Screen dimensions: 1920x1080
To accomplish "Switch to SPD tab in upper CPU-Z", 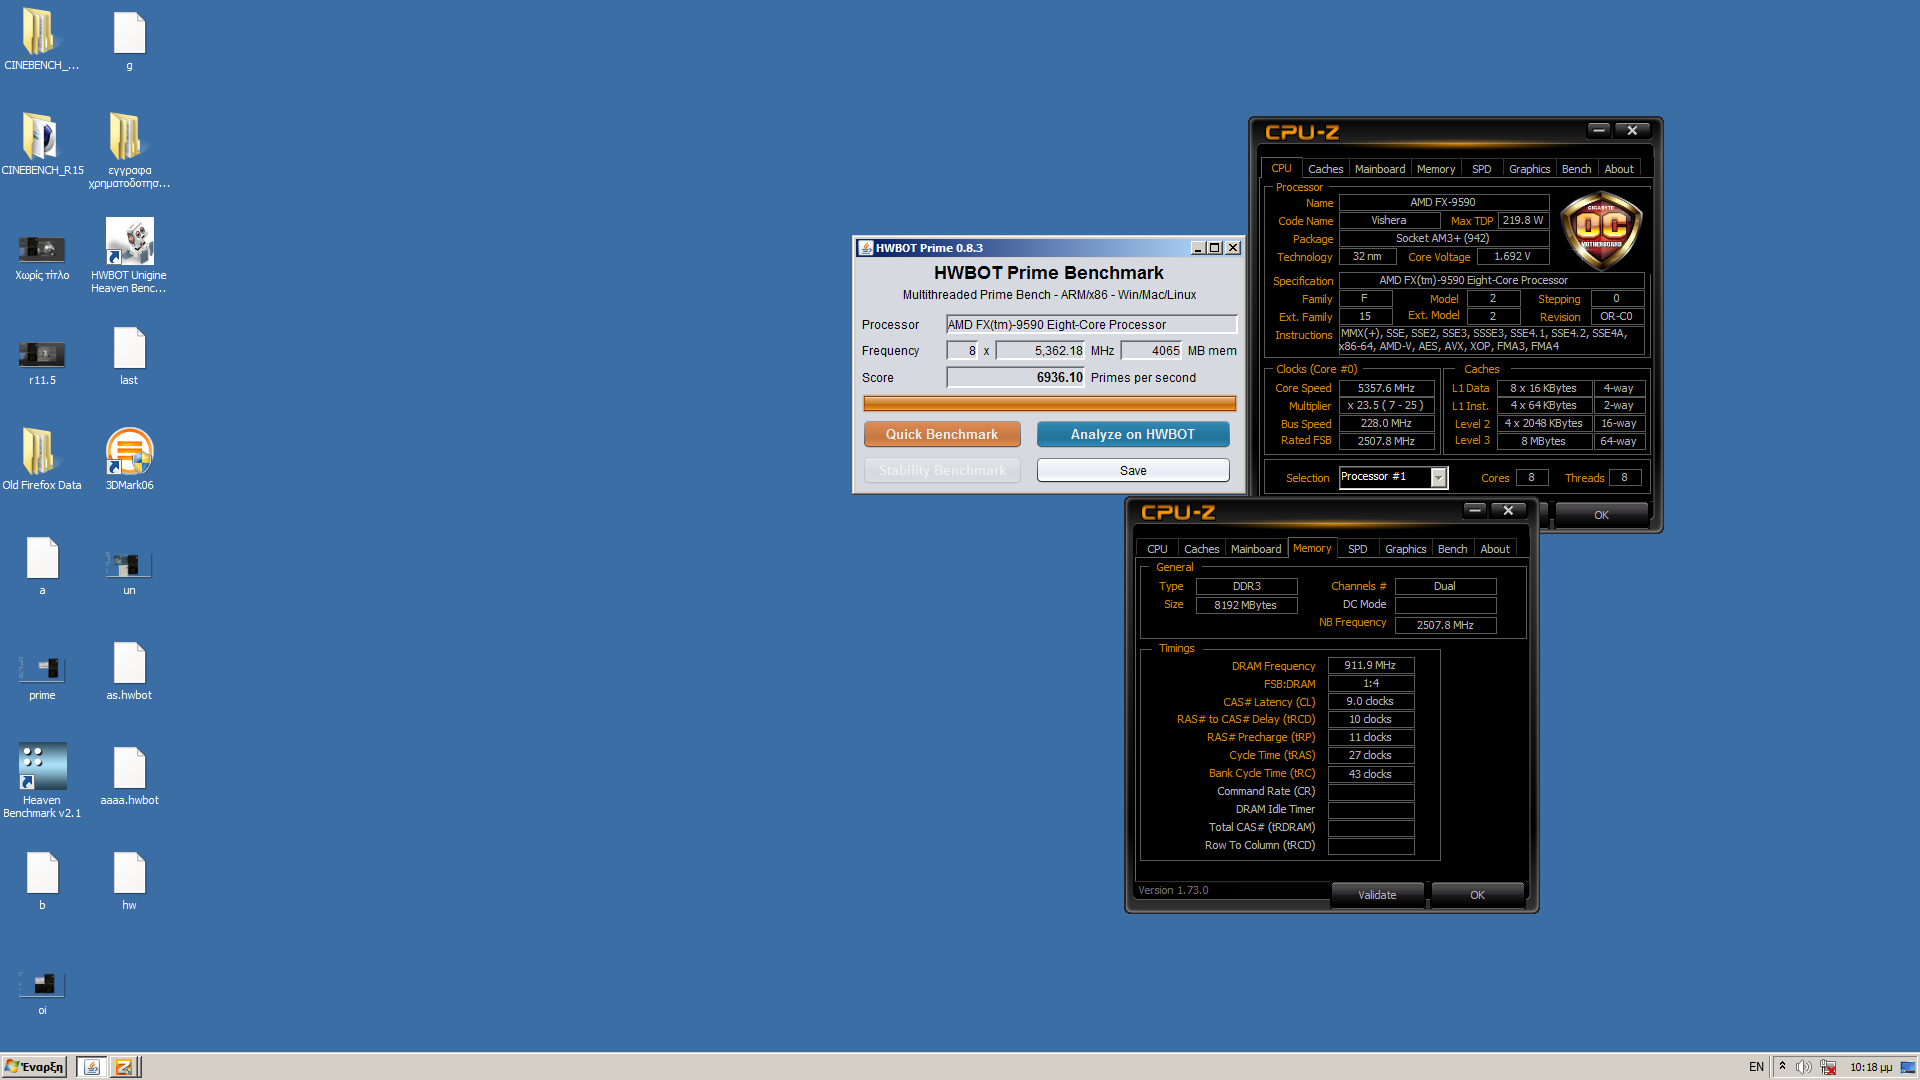I will click(1481, 169).
